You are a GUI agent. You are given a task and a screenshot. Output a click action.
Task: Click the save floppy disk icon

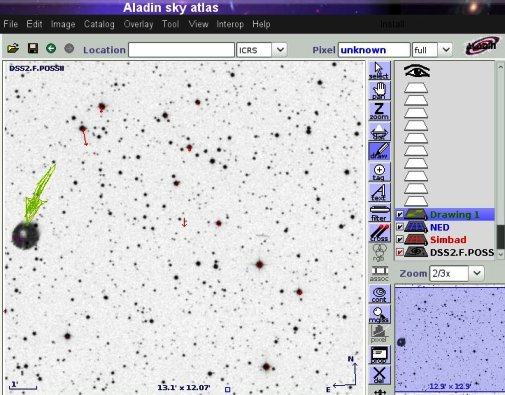click(32, 48)
